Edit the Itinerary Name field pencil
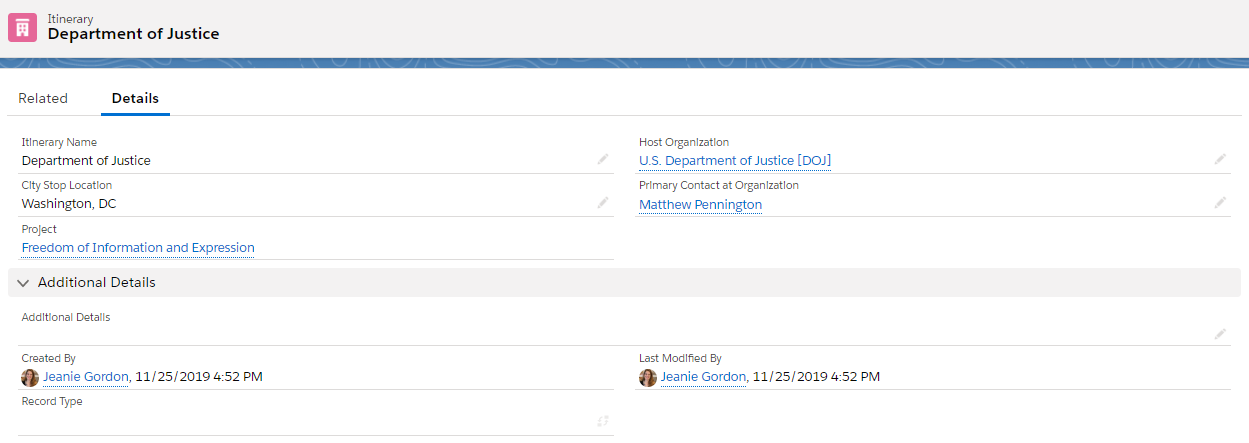The width and height of the screenshot is (1249, 443). [x=603, y=159]
